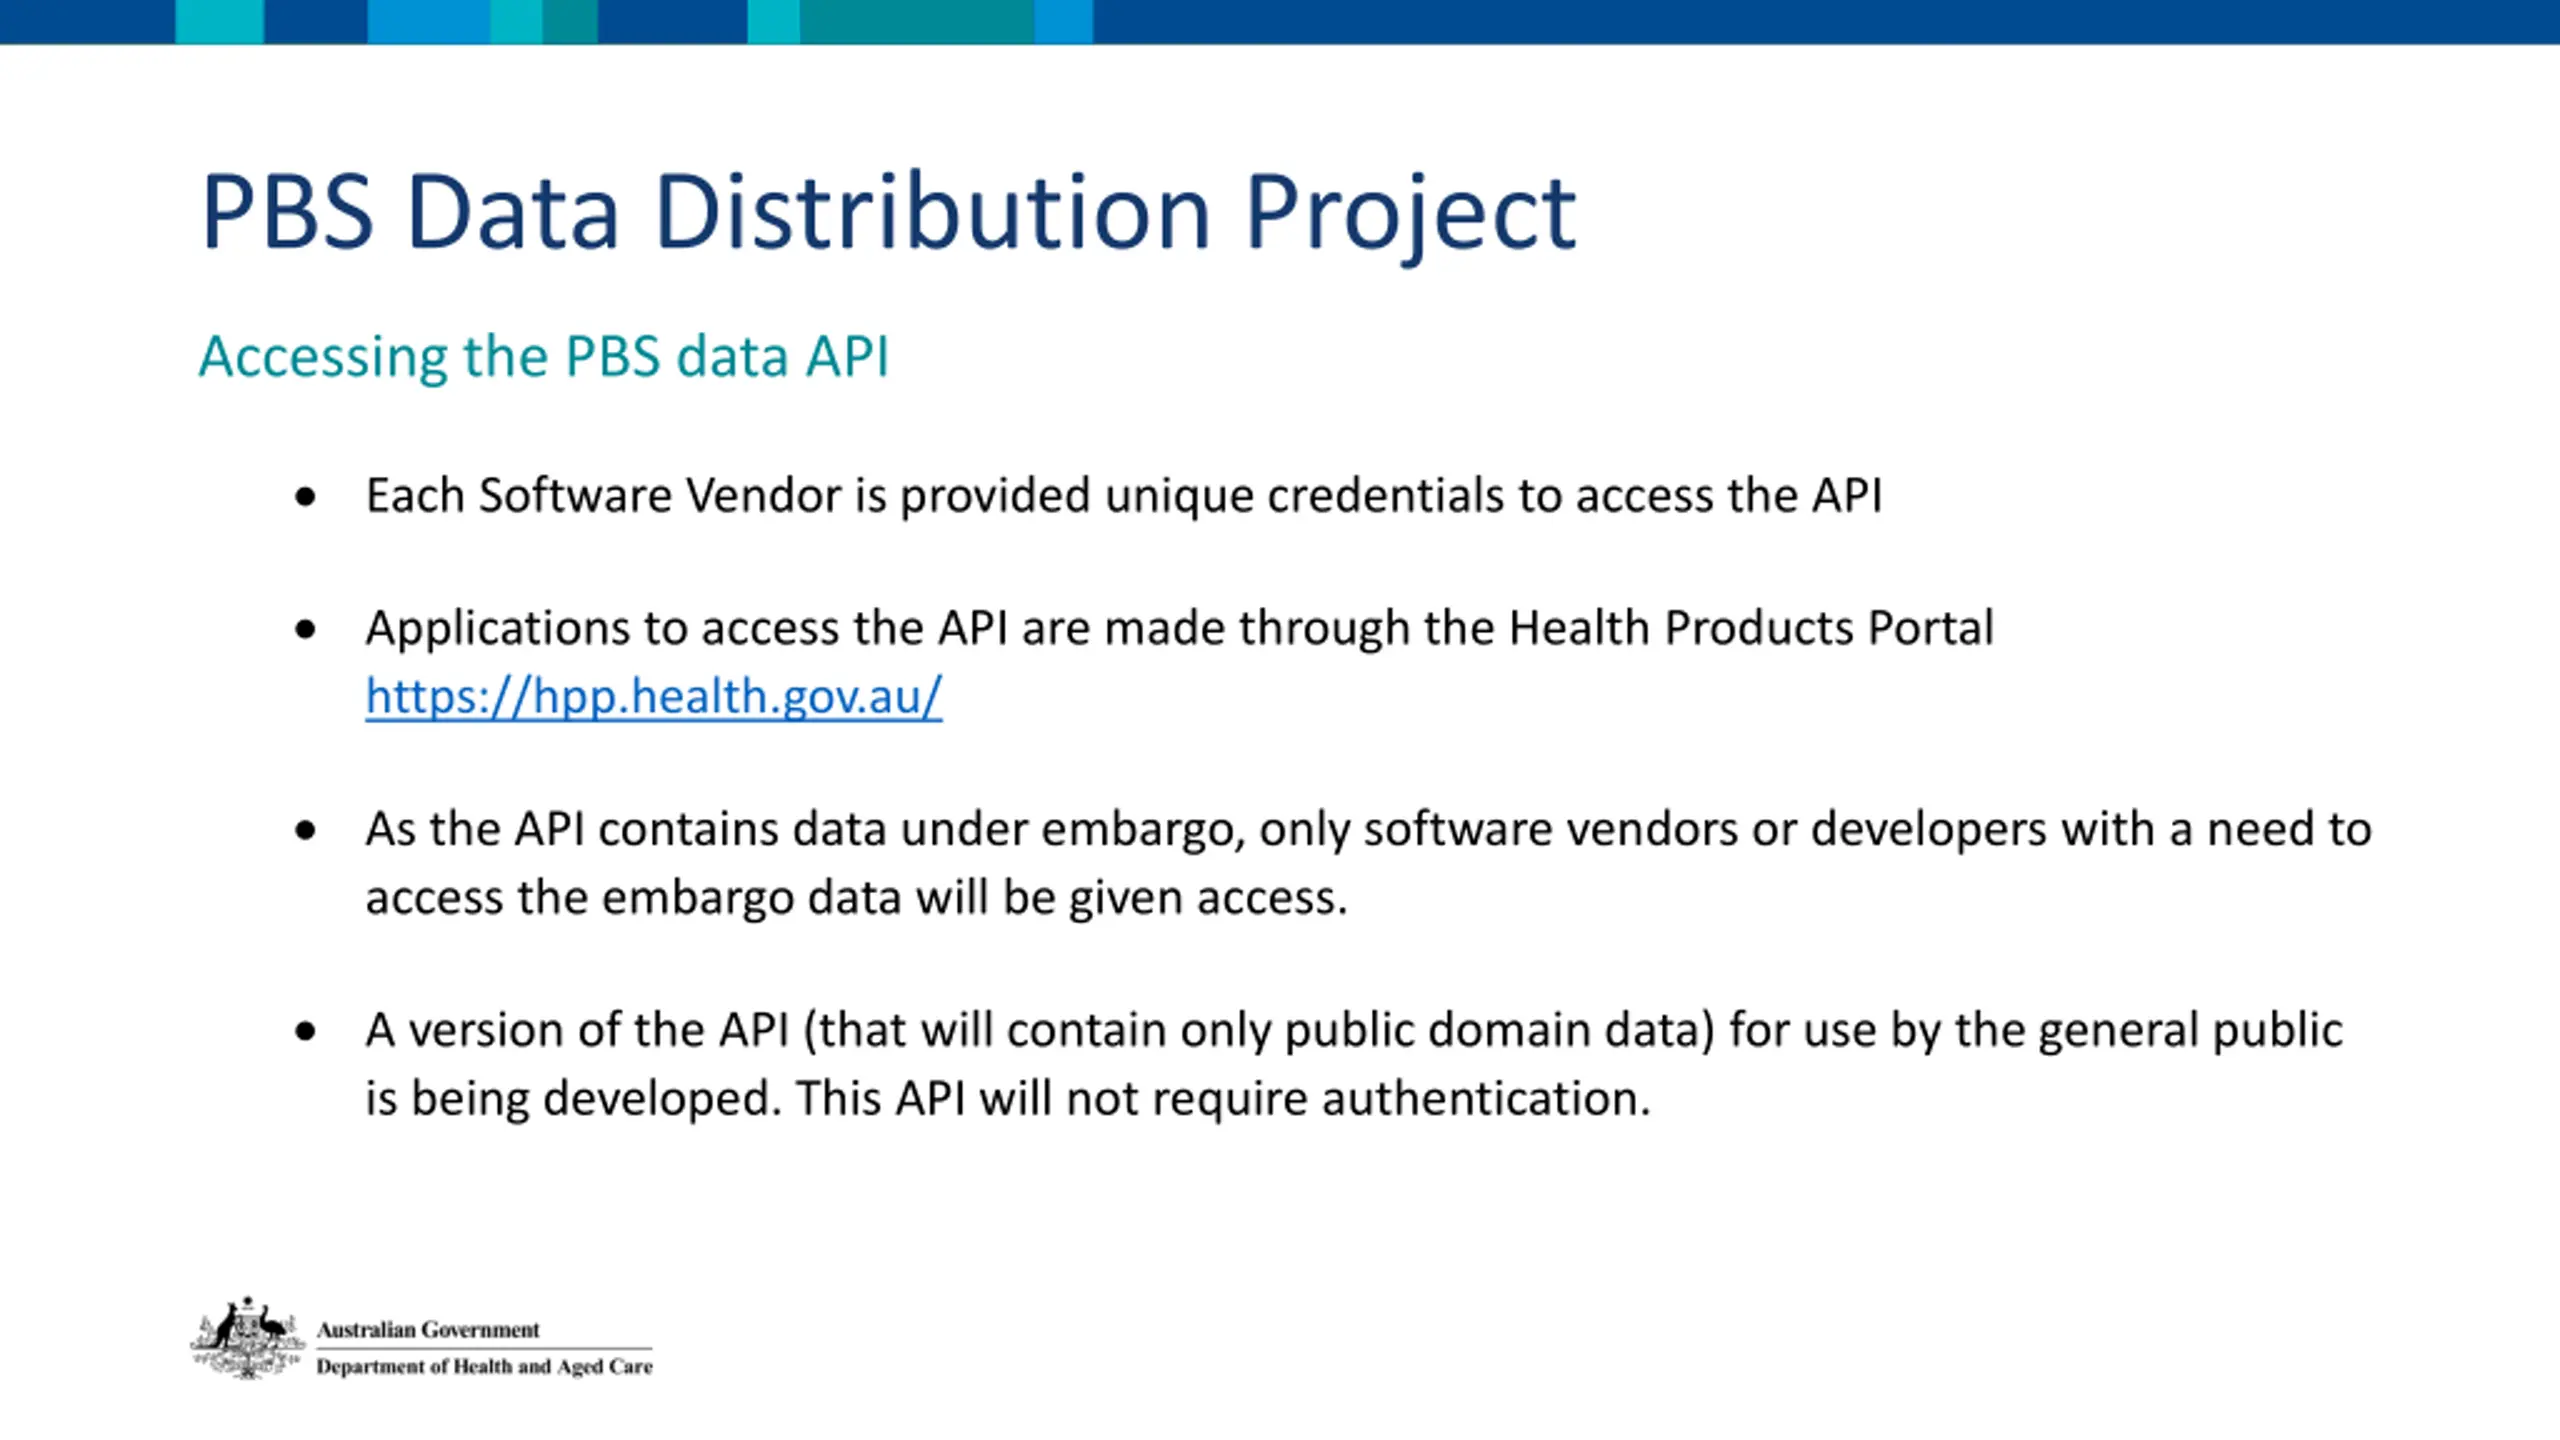Image resolution: width=2560 pixels, height=1440 pixels.
Task: Click the 'PBS Data Distribution Project' title
Action: point(888,212)
